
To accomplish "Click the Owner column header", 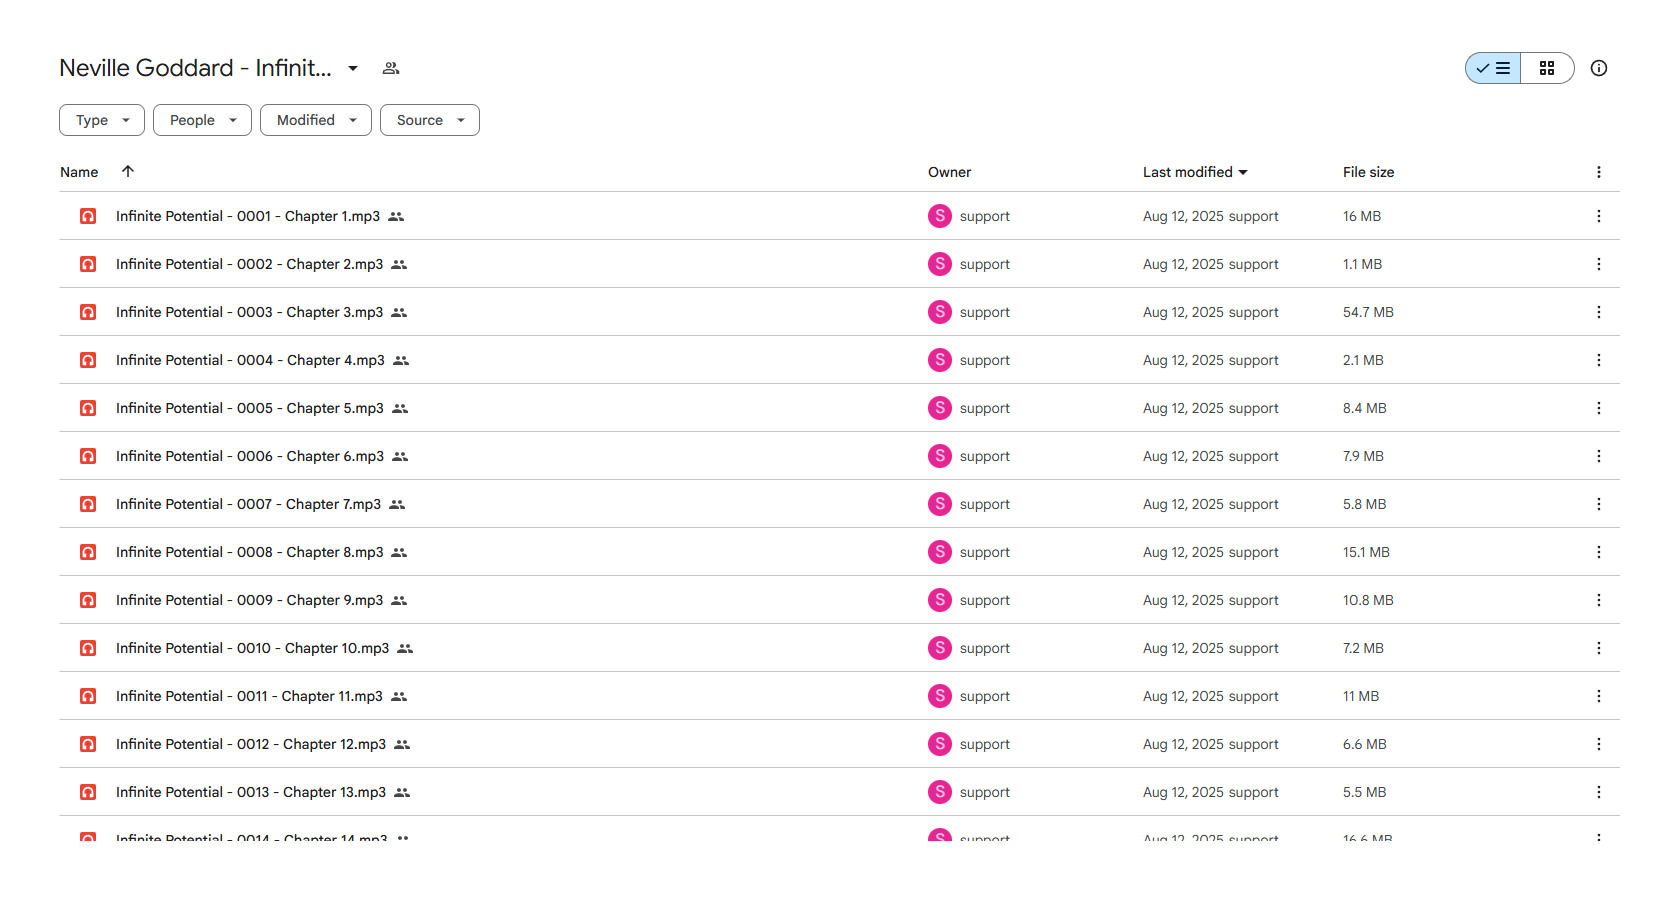I will click(x=949, y=172).
